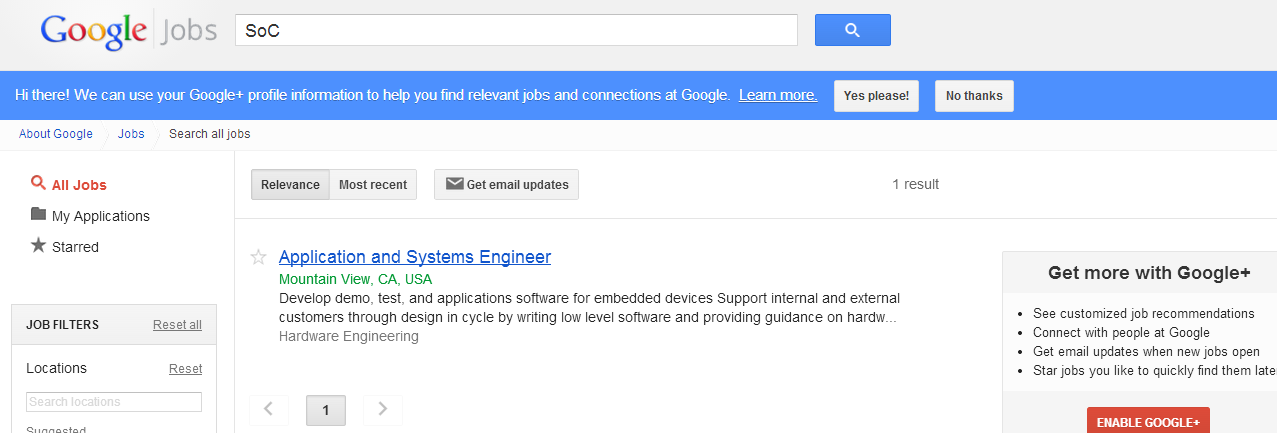Go to previous results page arrow
Viewport: 1277px width, 433px height.
tap(269, 410)
